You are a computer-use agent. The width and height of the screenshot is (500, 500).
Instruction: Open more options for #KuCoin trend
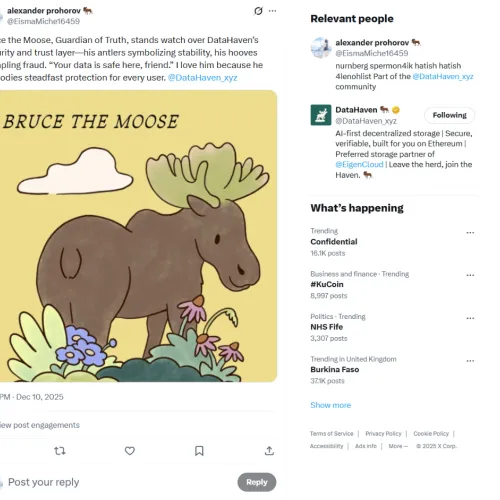[470, 275]
